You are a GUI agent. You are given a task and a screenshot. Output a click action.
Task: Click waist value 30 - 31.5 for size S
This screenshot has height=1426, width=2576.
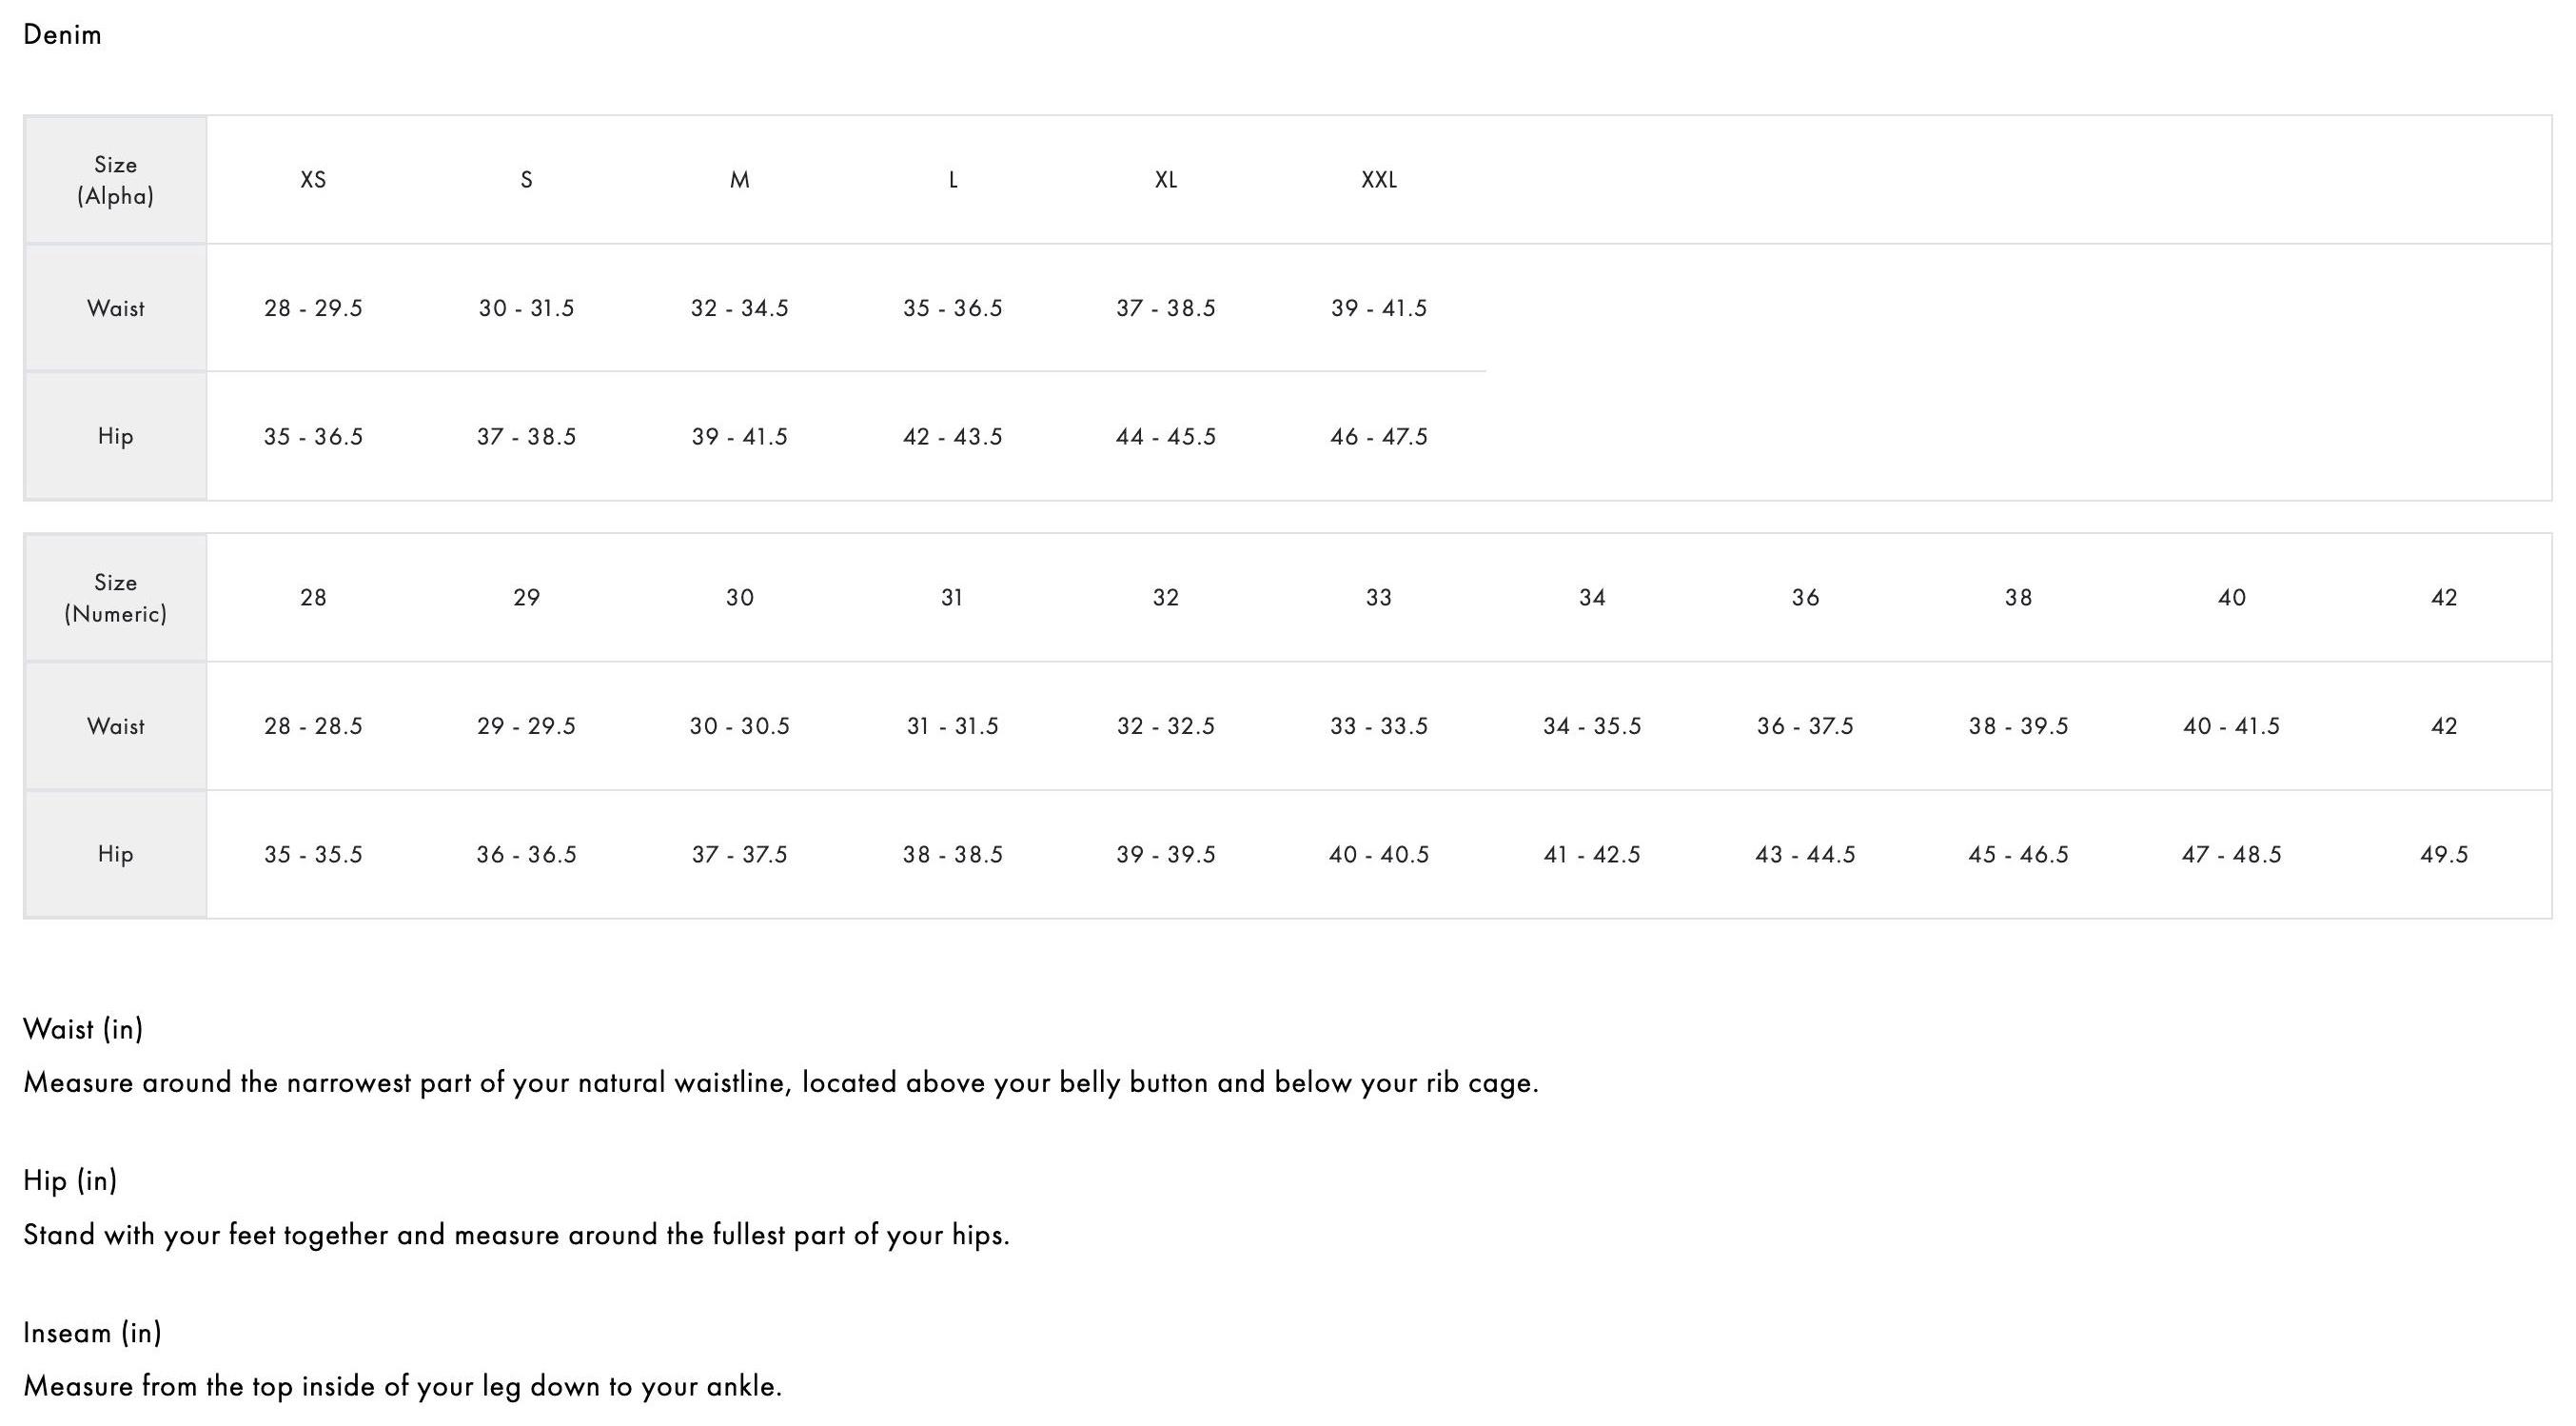526,308
